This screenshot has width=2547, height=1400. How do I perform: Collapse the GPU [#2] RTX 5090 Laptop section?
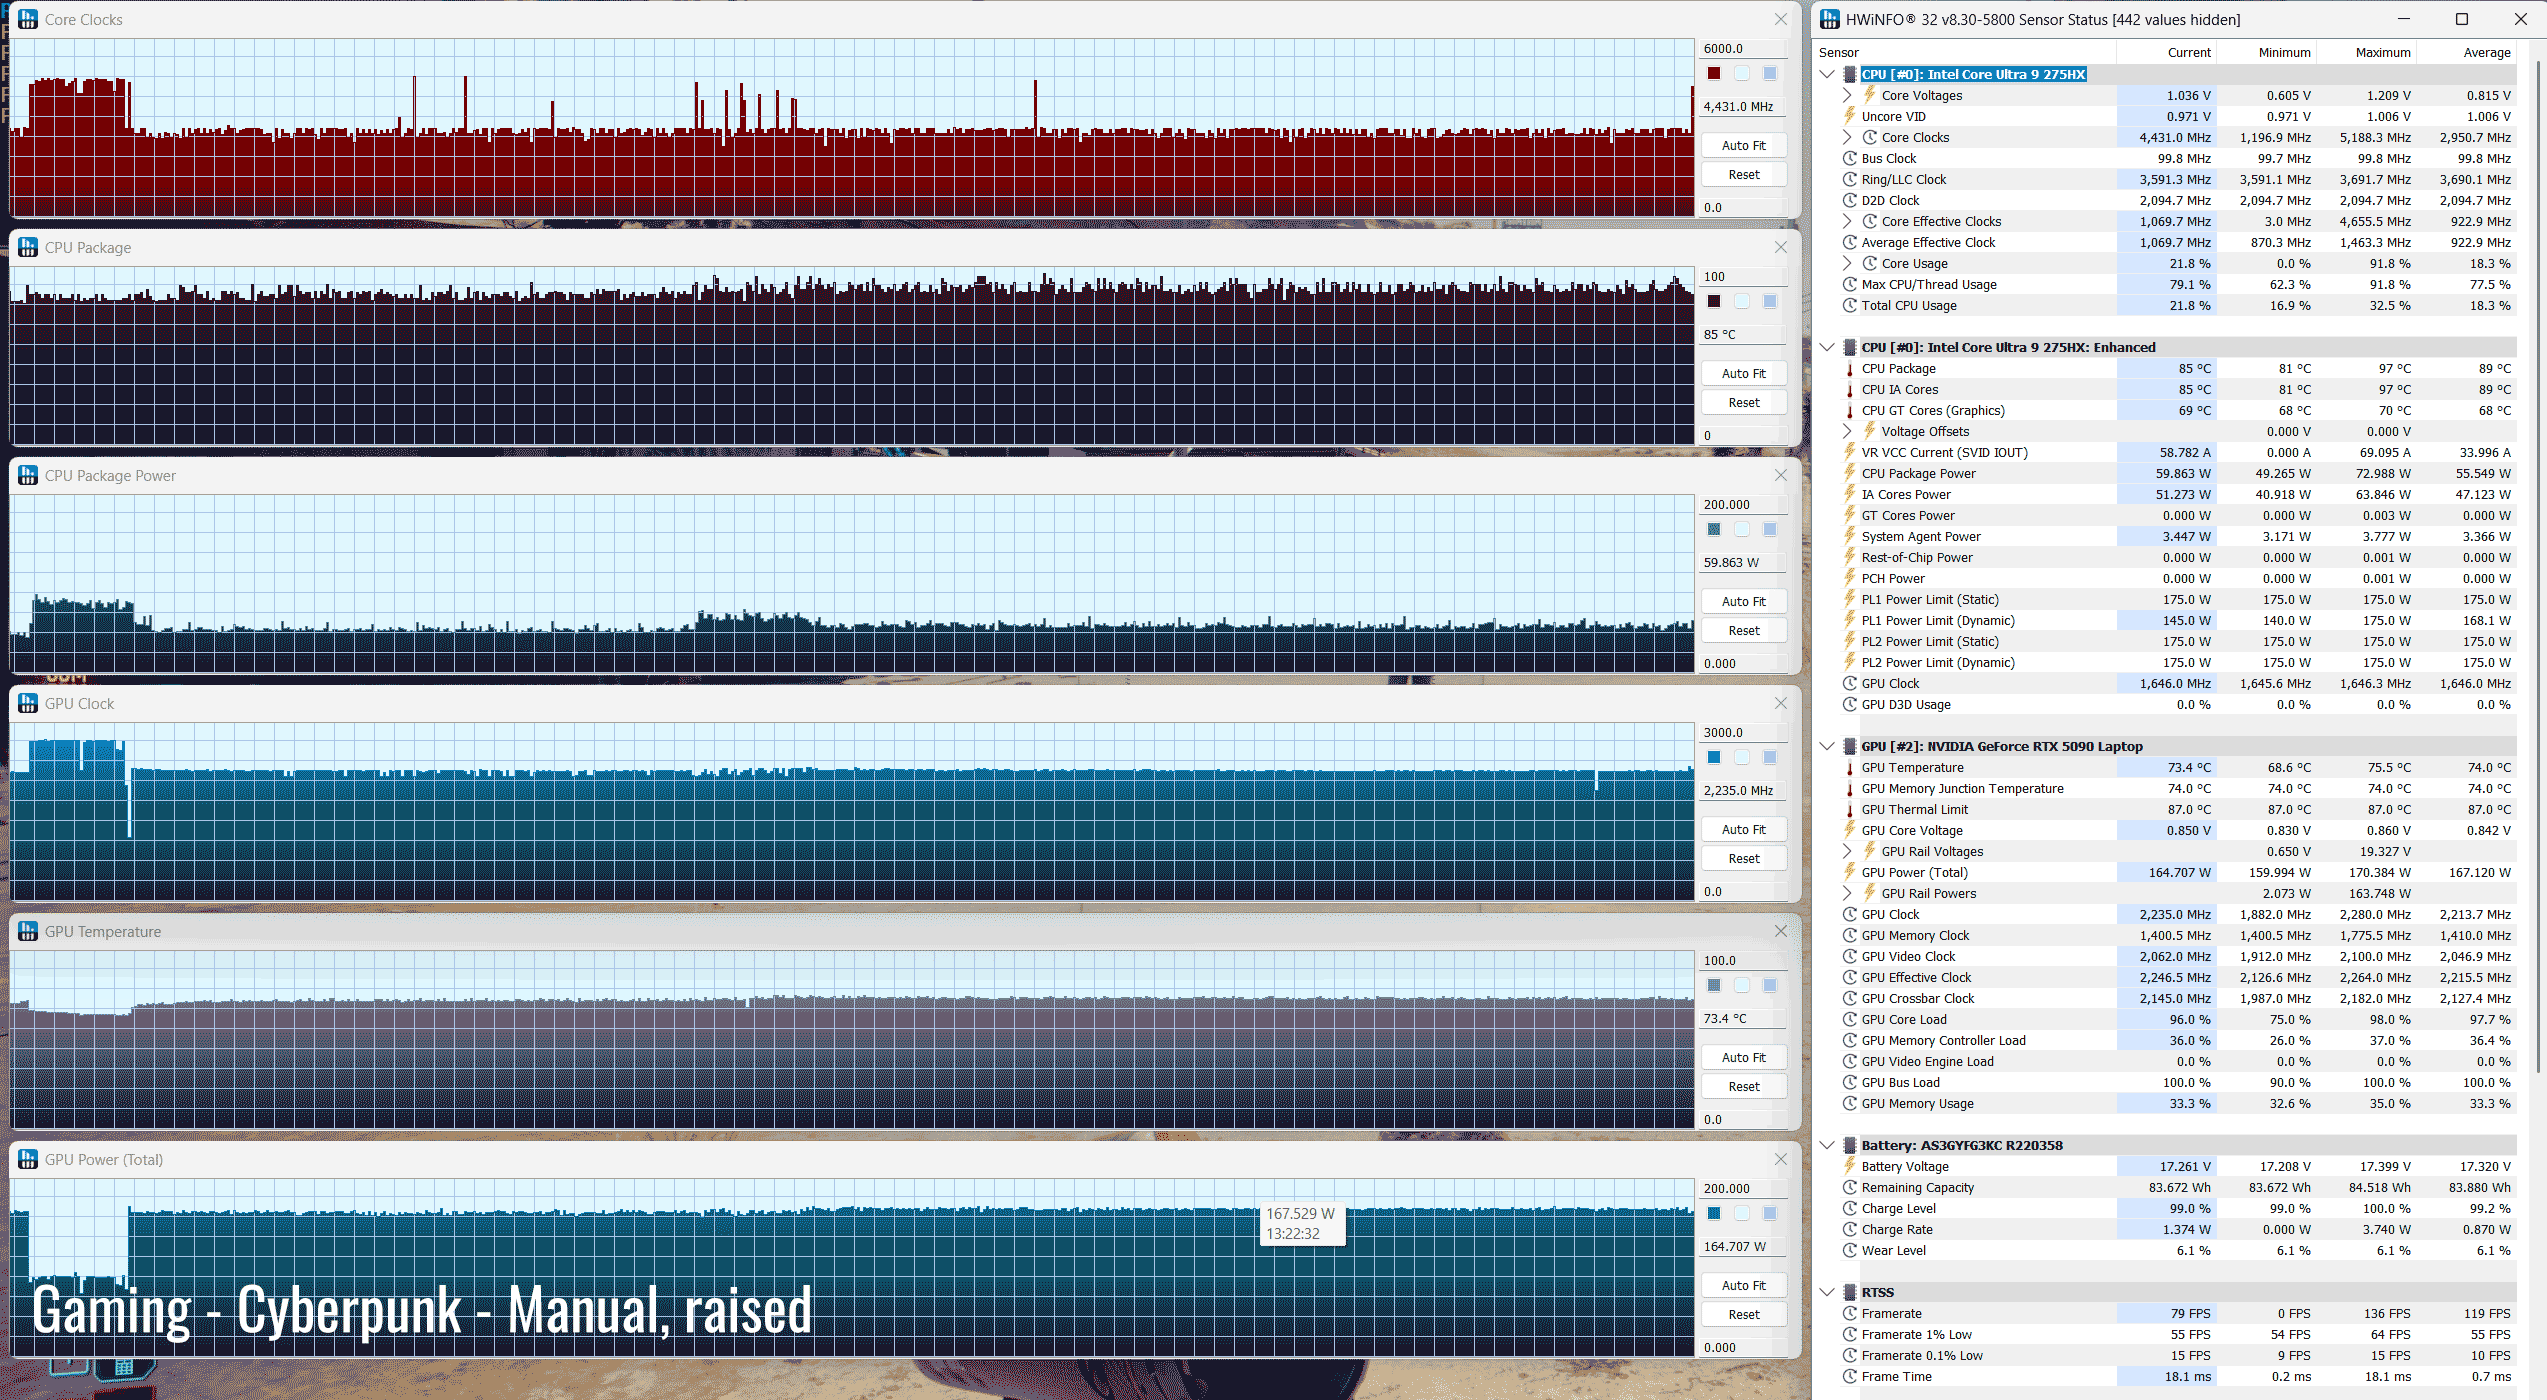point(1827,746)
